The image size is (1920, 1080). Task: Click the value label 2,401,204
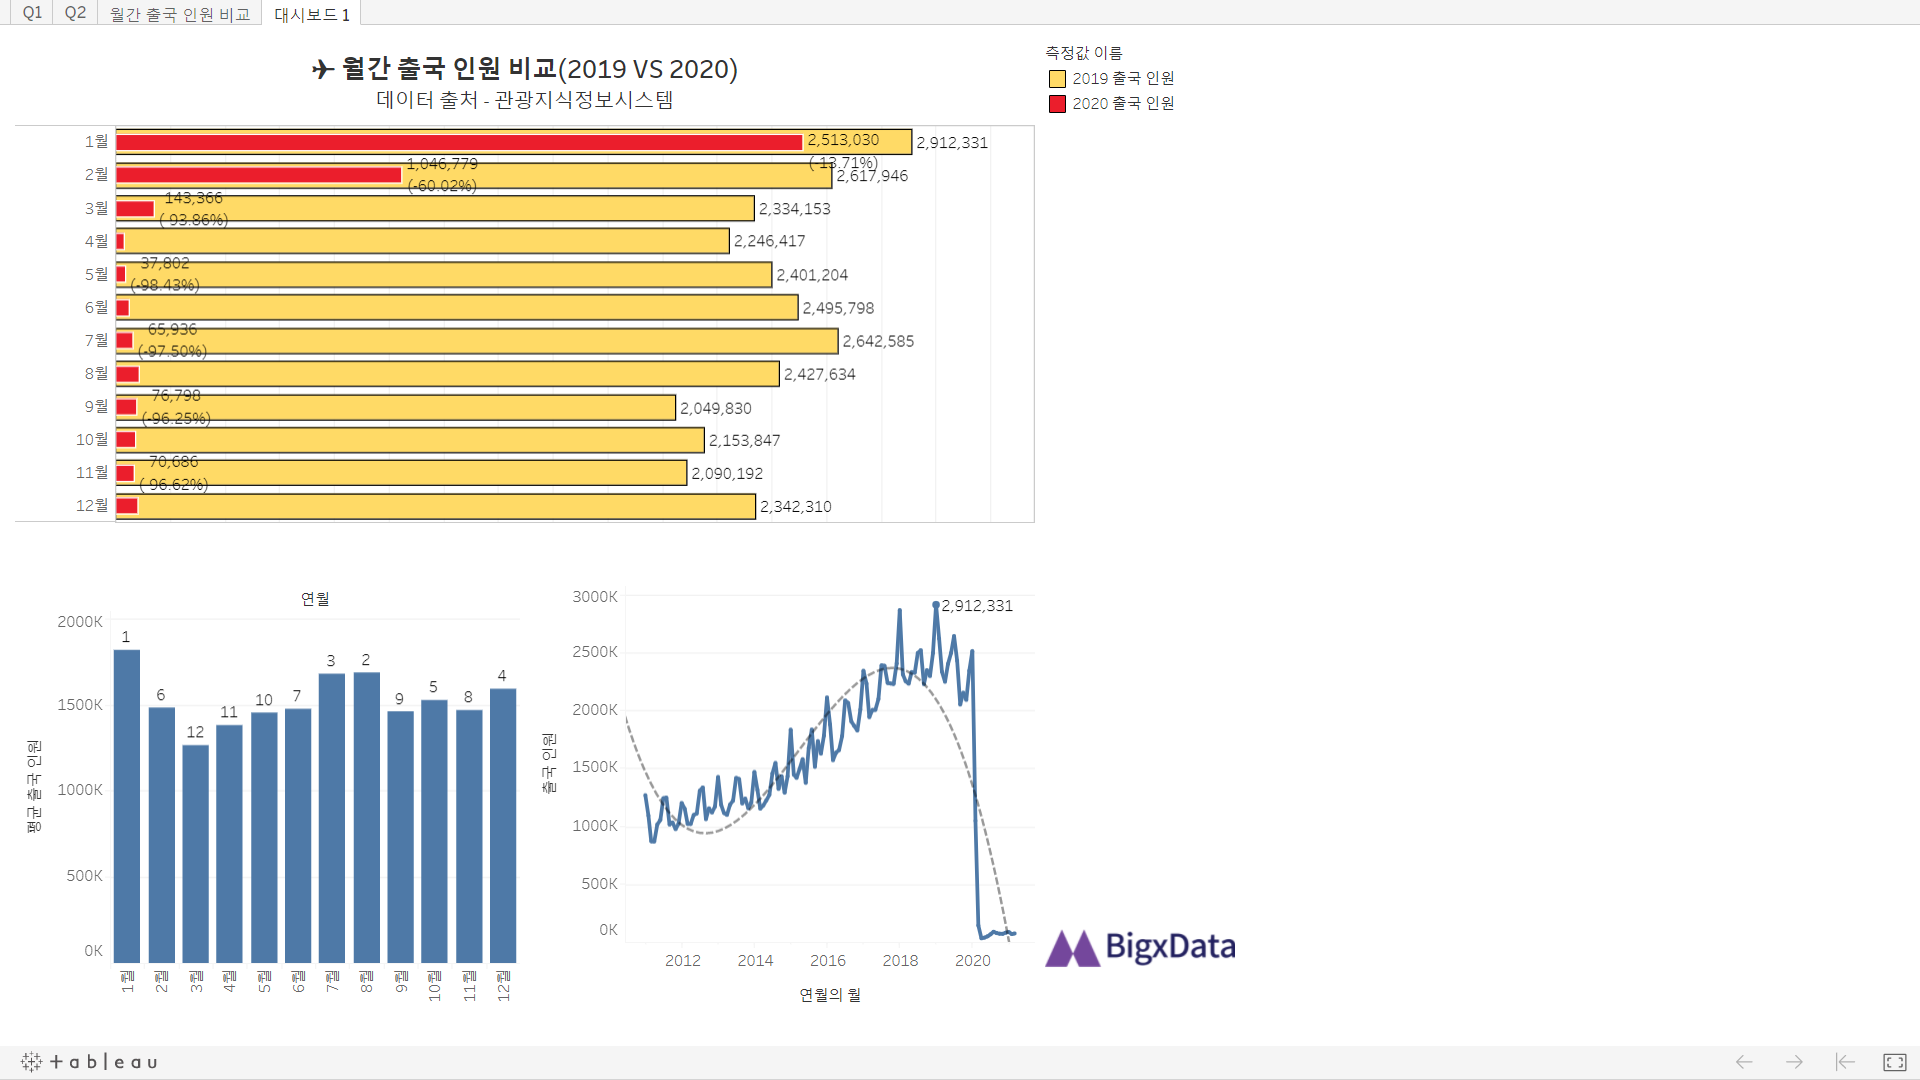click(x=812, y=275)
